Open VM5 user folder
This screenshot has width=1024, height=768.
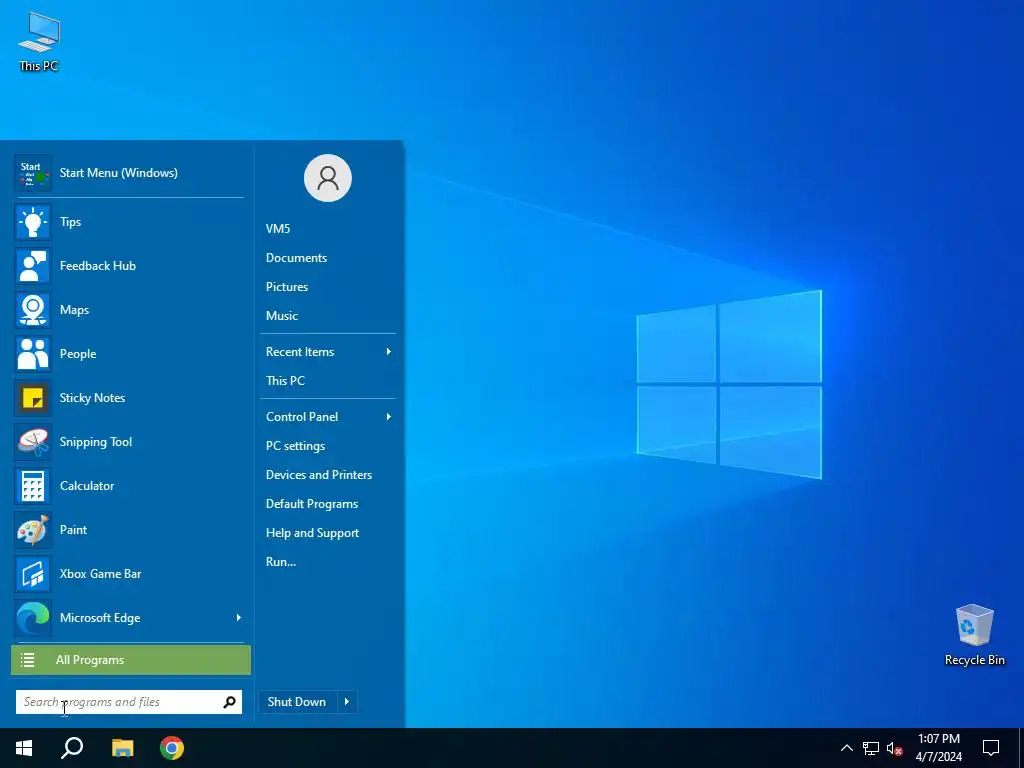click(x=278, y=229)
